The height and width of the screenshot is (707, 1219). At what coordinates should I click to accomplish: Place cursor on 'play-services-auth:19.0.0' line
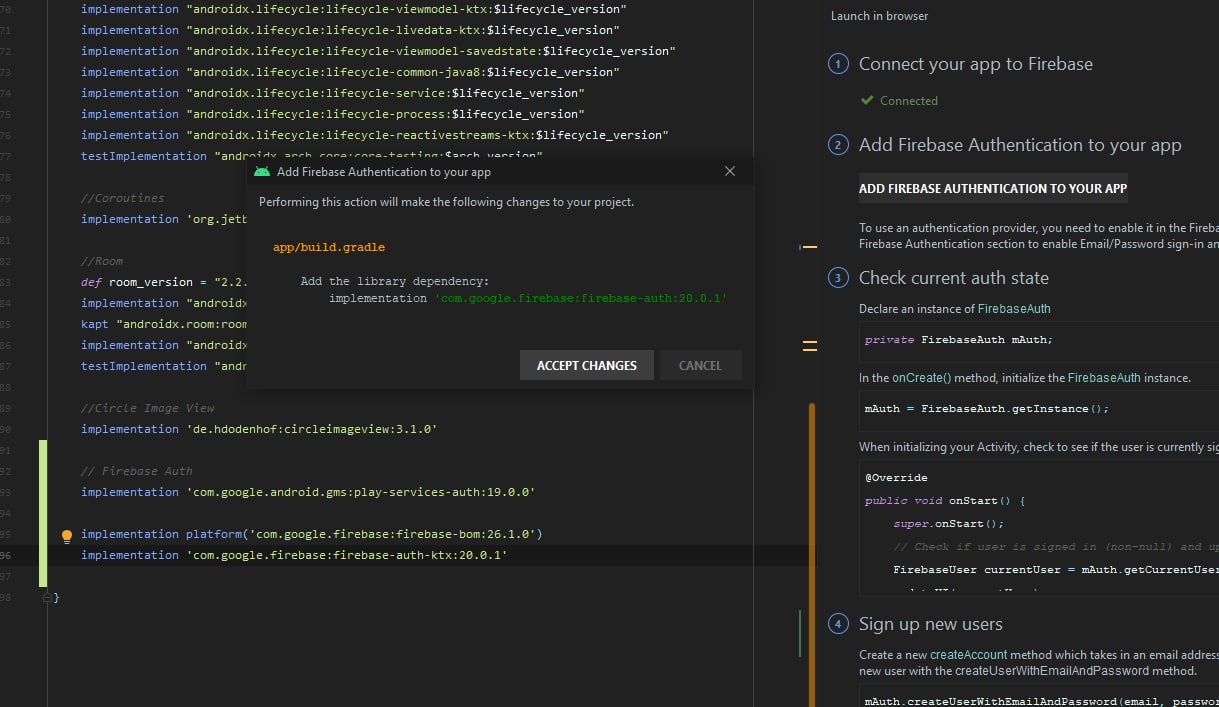[308, 492]
